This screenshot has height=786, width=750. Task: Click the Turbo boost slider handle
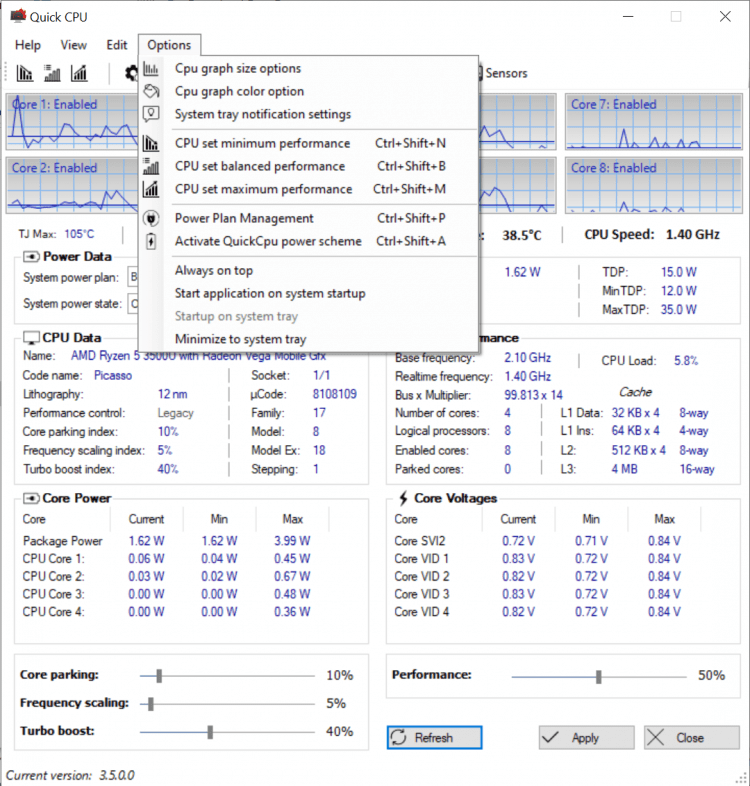pyautogui.click(x=210, y=732)
